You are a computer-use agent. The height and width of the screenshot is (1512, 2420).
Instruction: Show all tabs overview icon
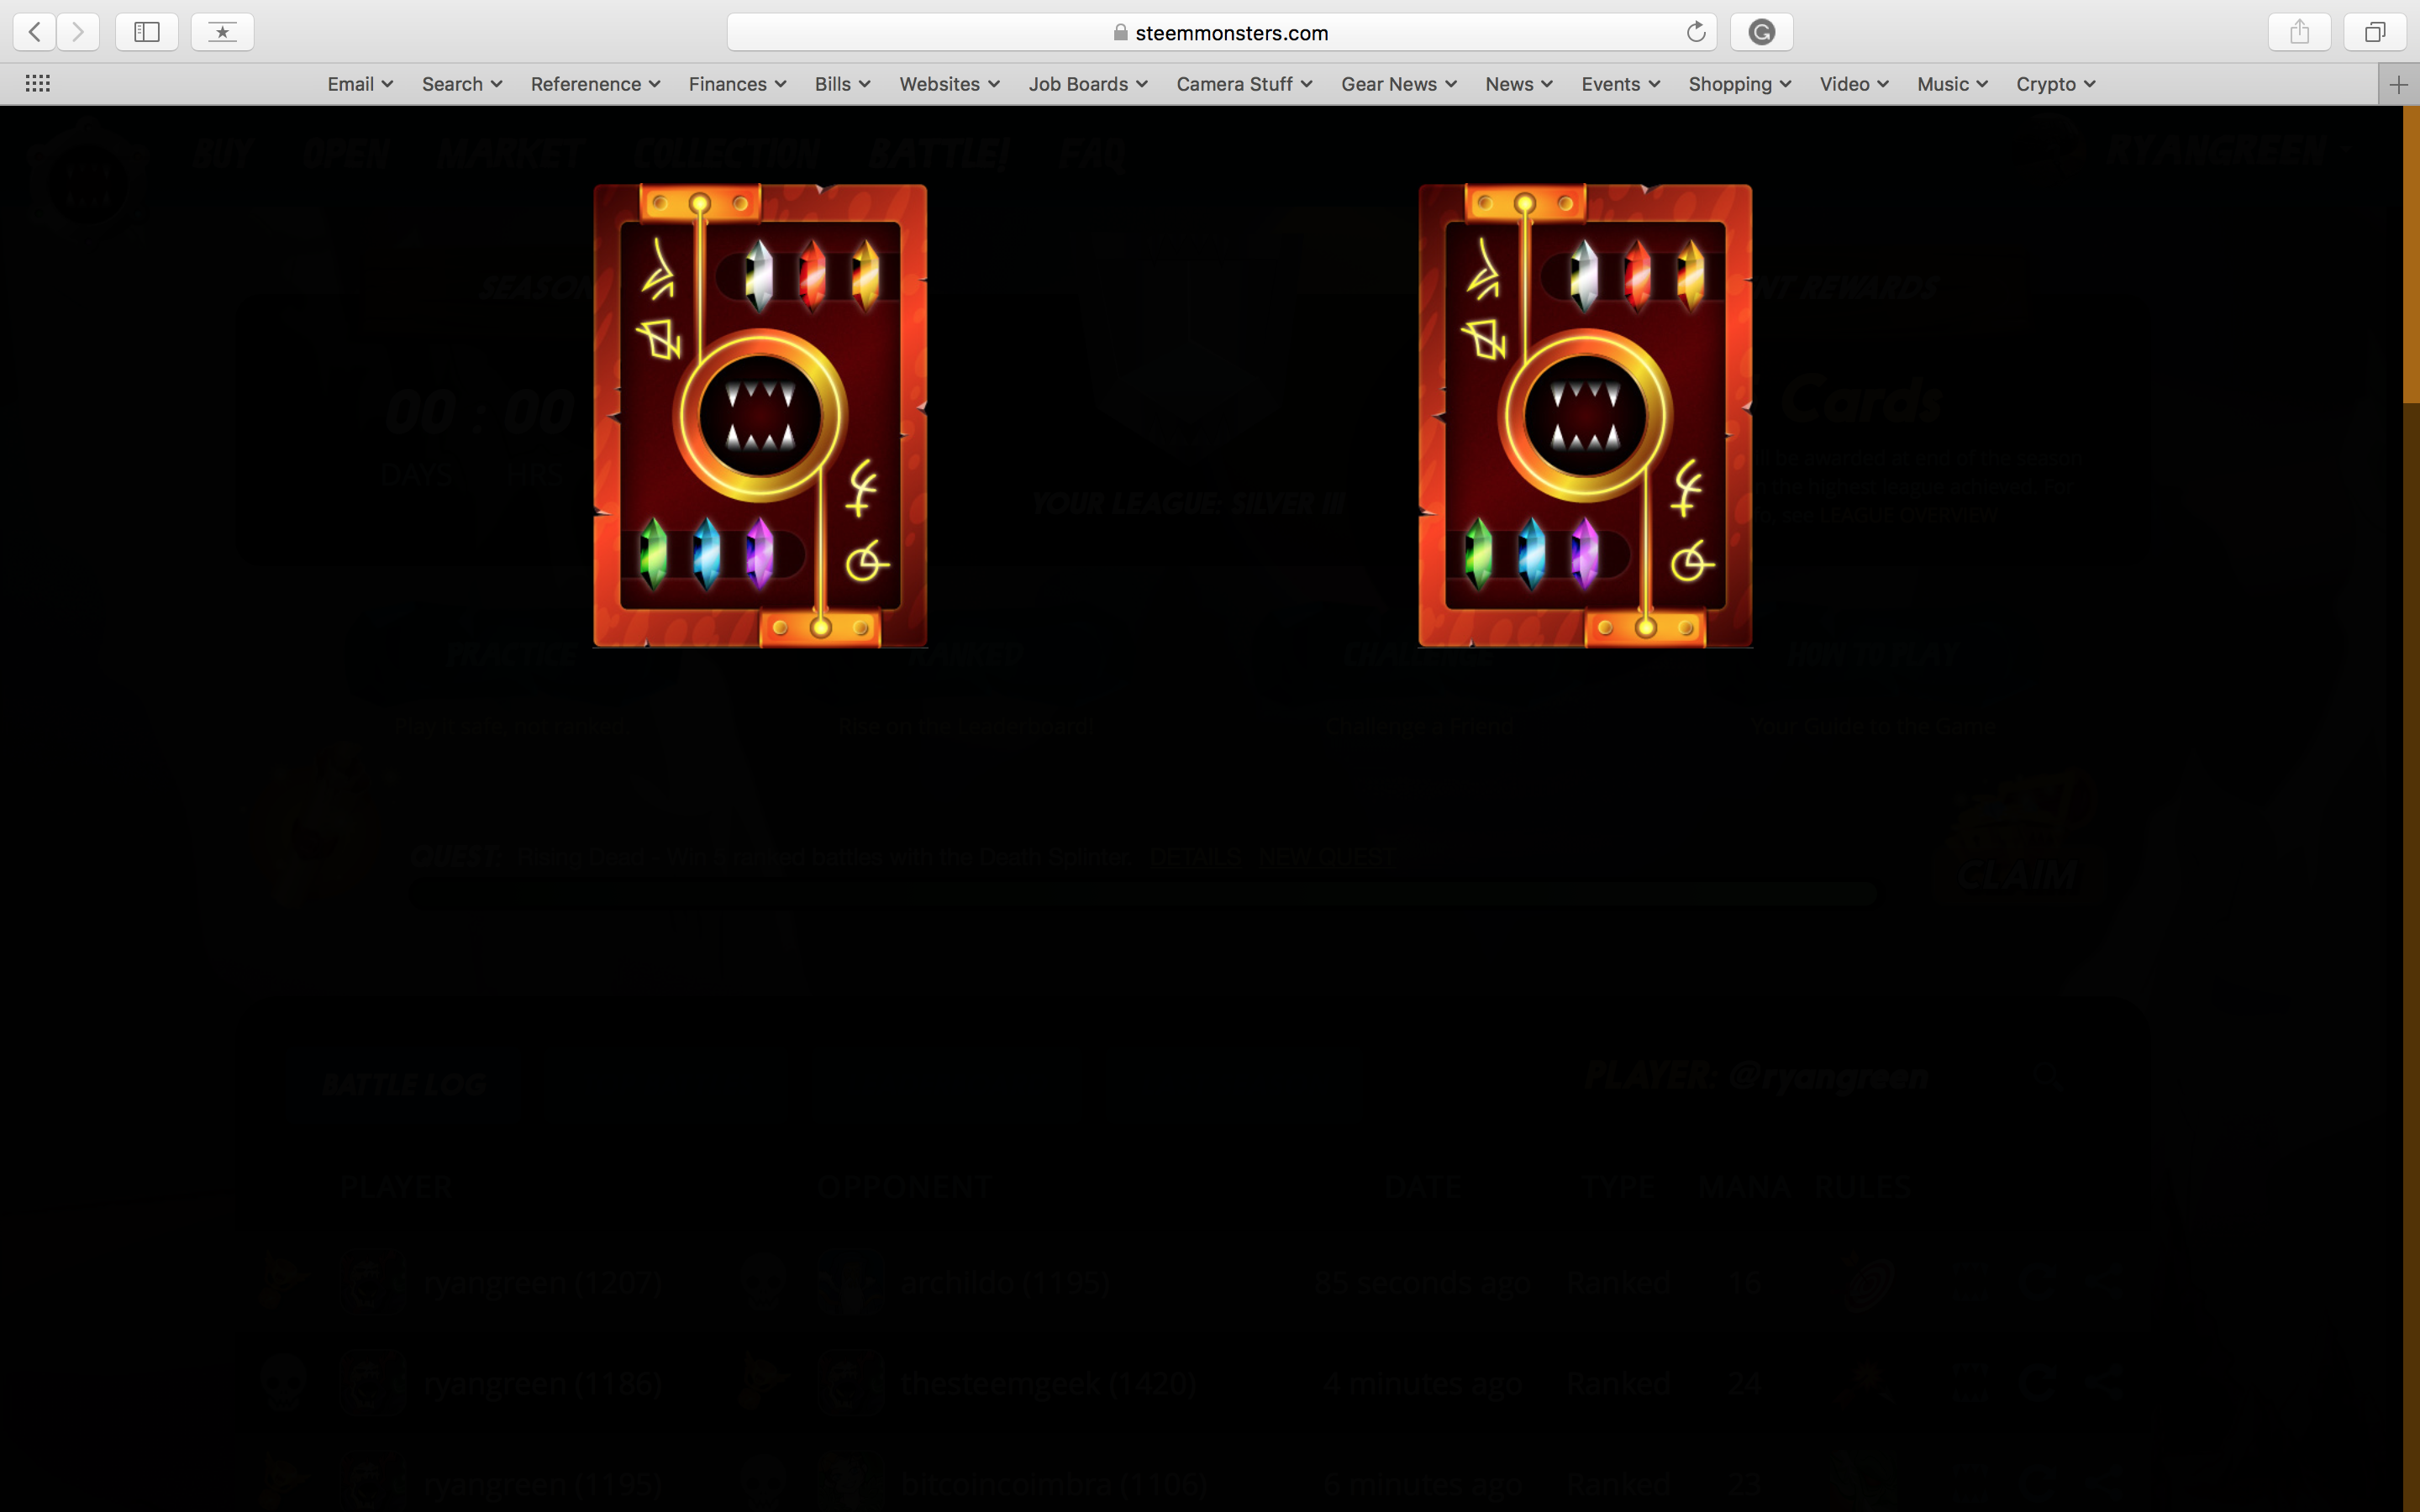tap(2374, 32)
